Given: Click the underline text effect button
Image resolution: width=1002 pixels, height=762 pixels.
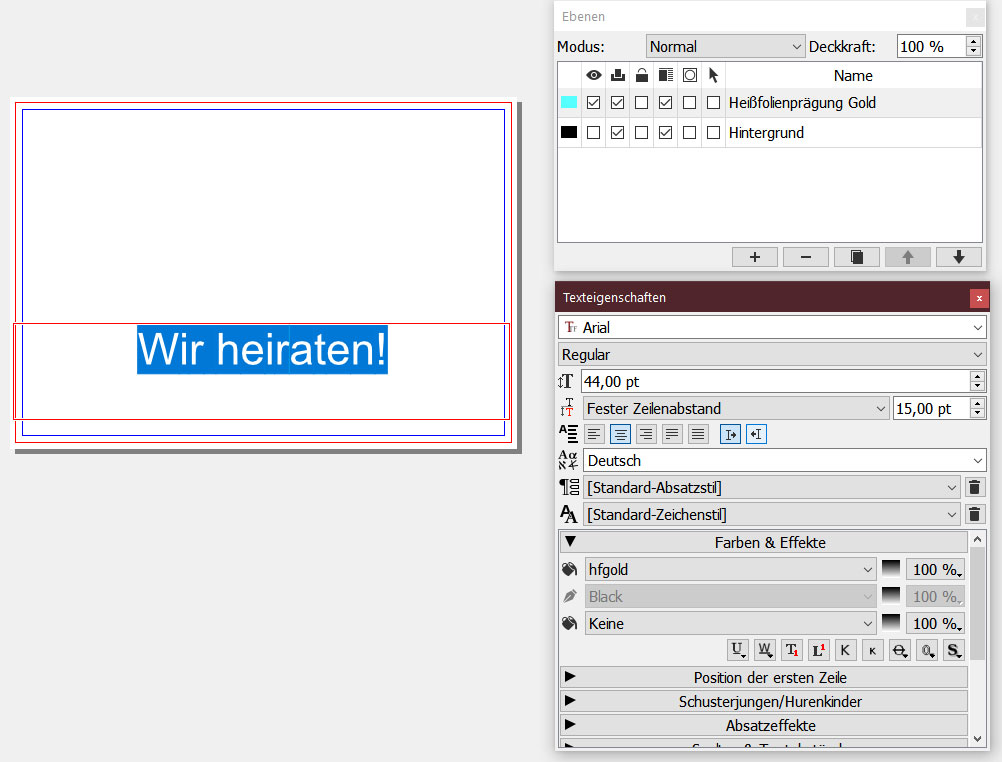Looking at the screenshot, I should click(738, 650).
